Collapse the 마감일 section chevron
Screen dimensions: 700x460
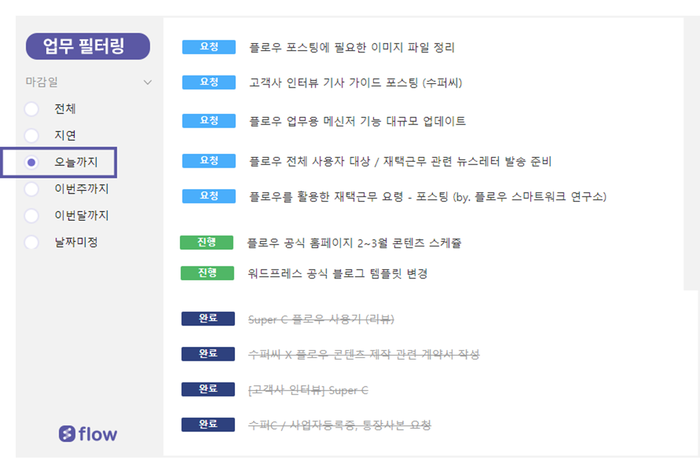coord(148,82)
